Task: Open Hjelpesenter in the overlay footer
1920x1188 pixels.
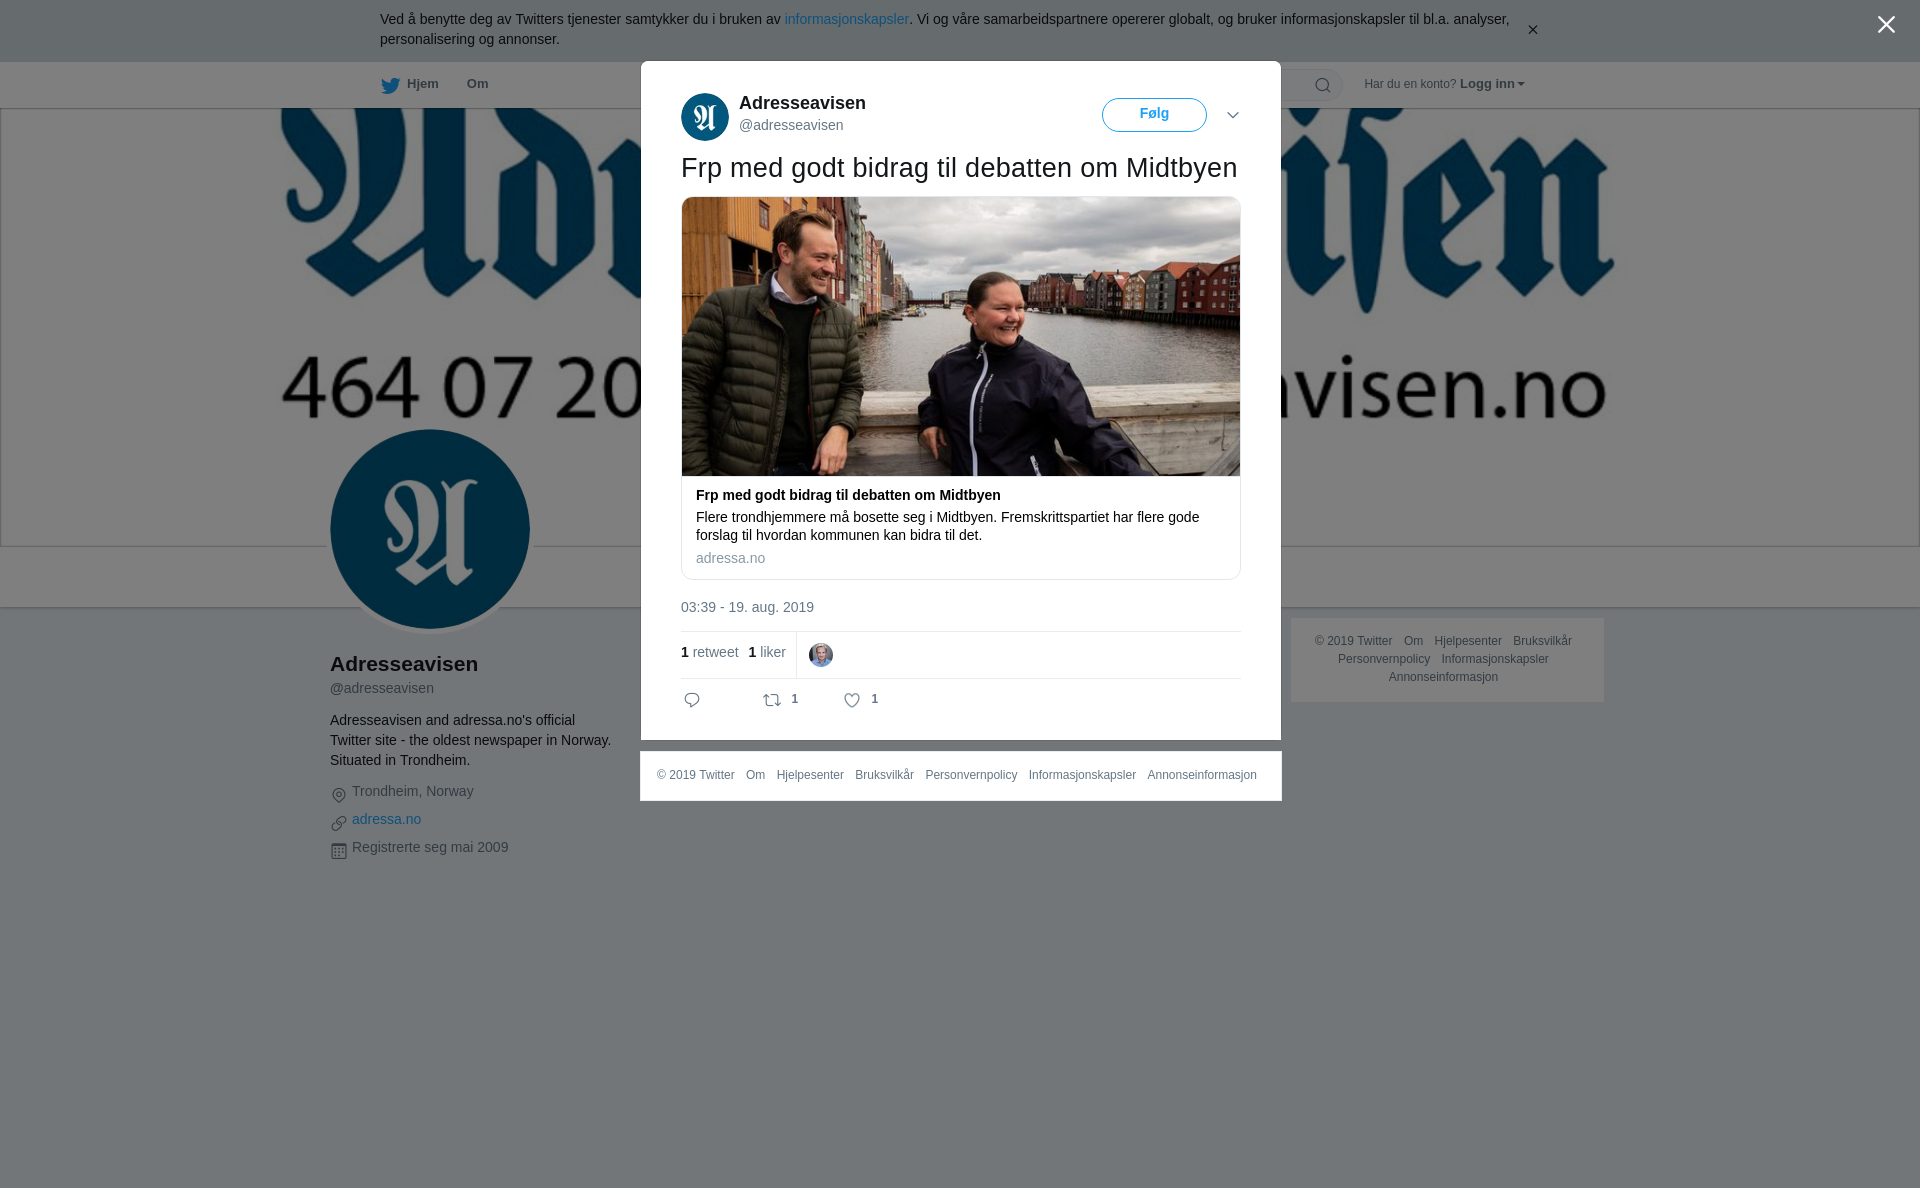Action: [x=810, y=775]
